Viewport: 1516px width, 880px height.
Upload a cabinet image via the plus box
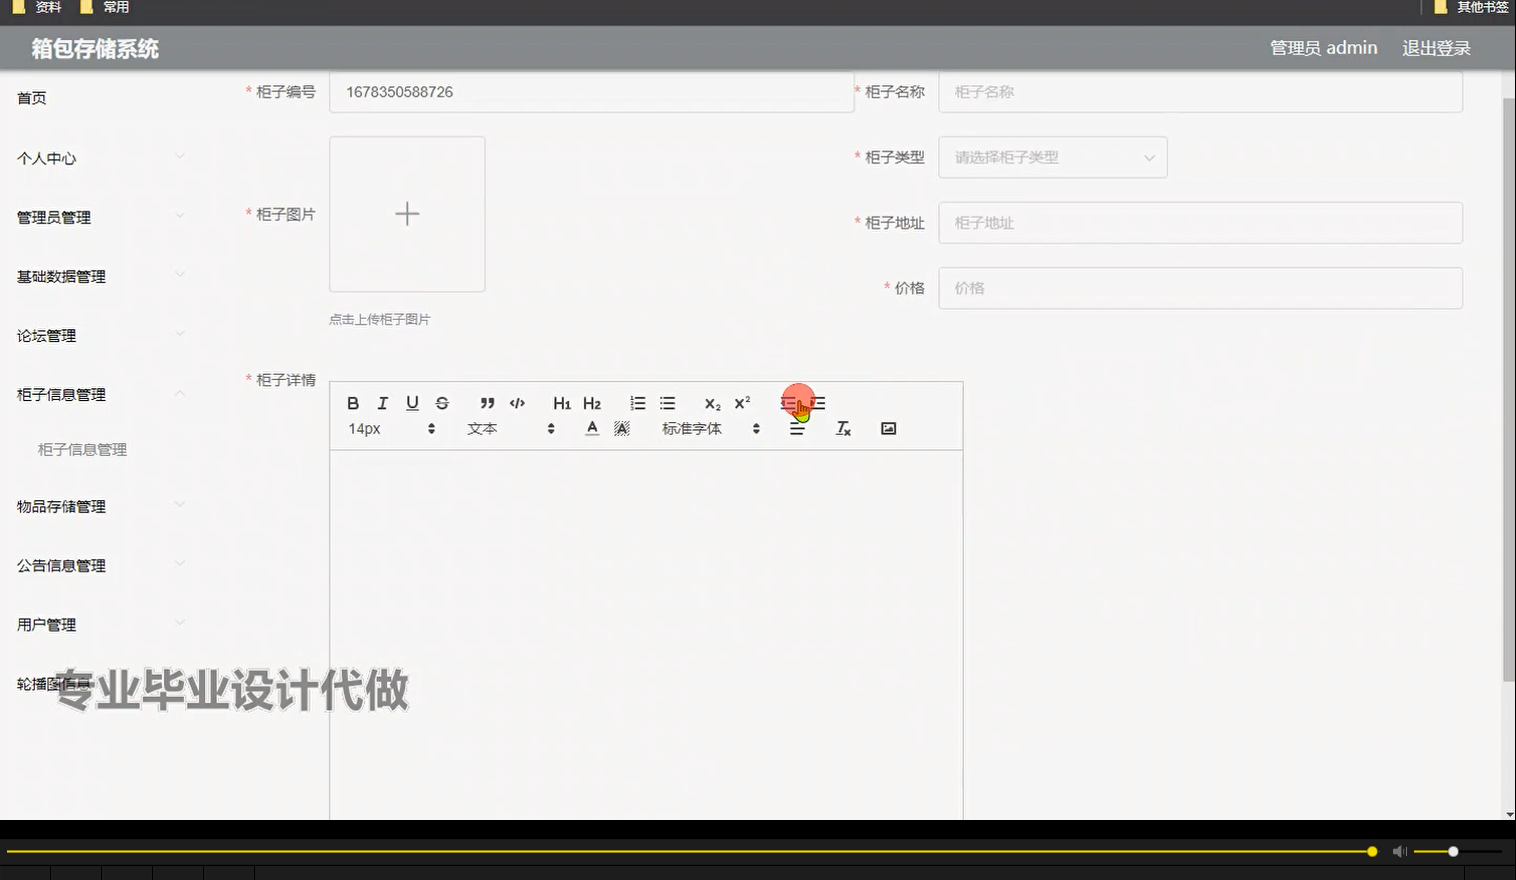[x=406, y=213]
